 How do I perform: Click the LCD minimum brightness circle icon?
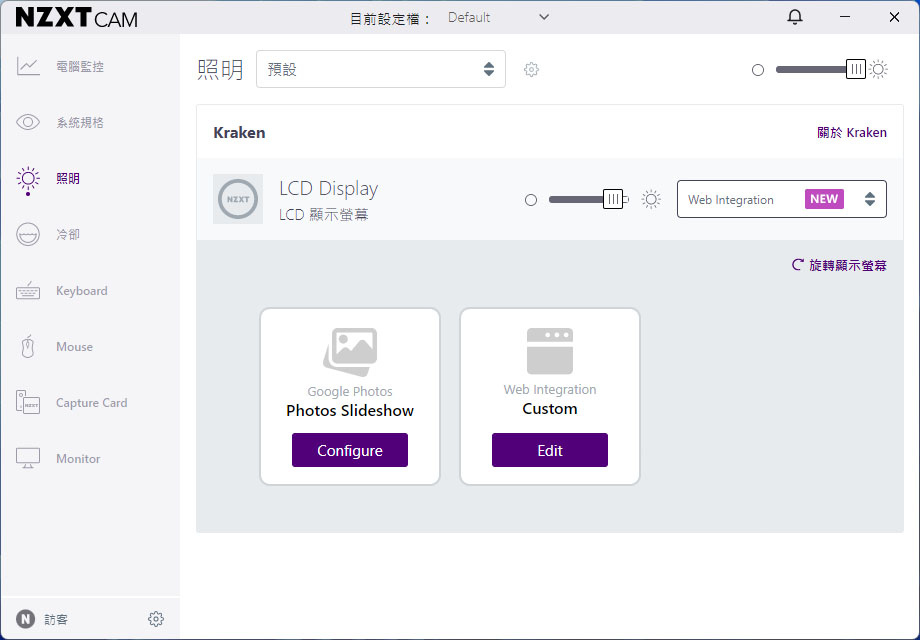tap(531, 200)
